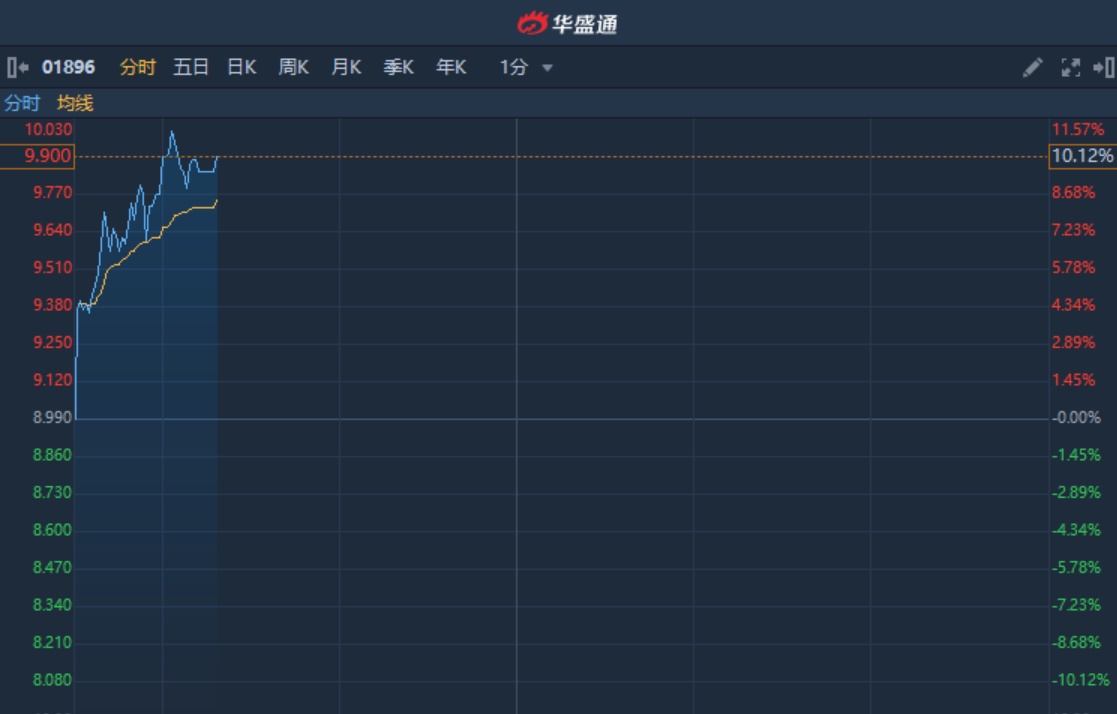Collapse the right panel icon

click(x=1103, y=68)
